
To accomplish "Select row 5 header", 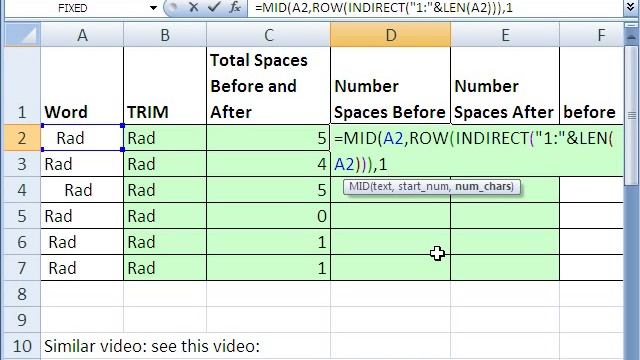I will pyautogui.click(x=22, y=216).
